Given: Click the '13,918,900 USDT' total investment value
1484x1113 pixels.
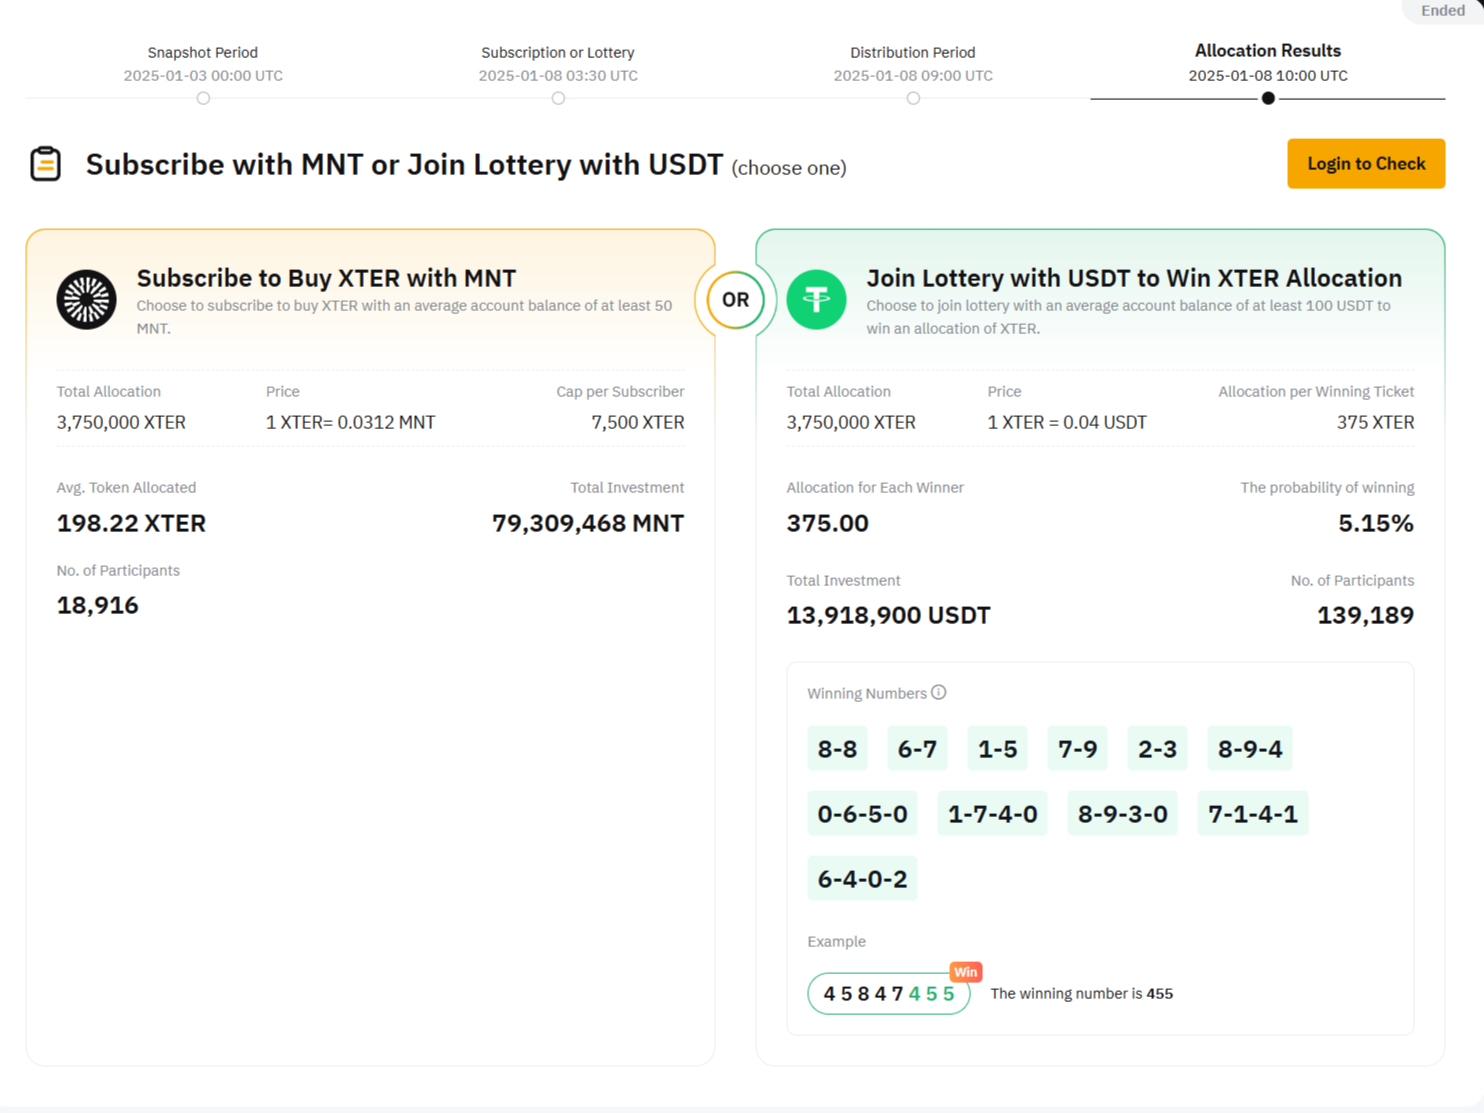Looking at the screenshot, I should [888, 615].
